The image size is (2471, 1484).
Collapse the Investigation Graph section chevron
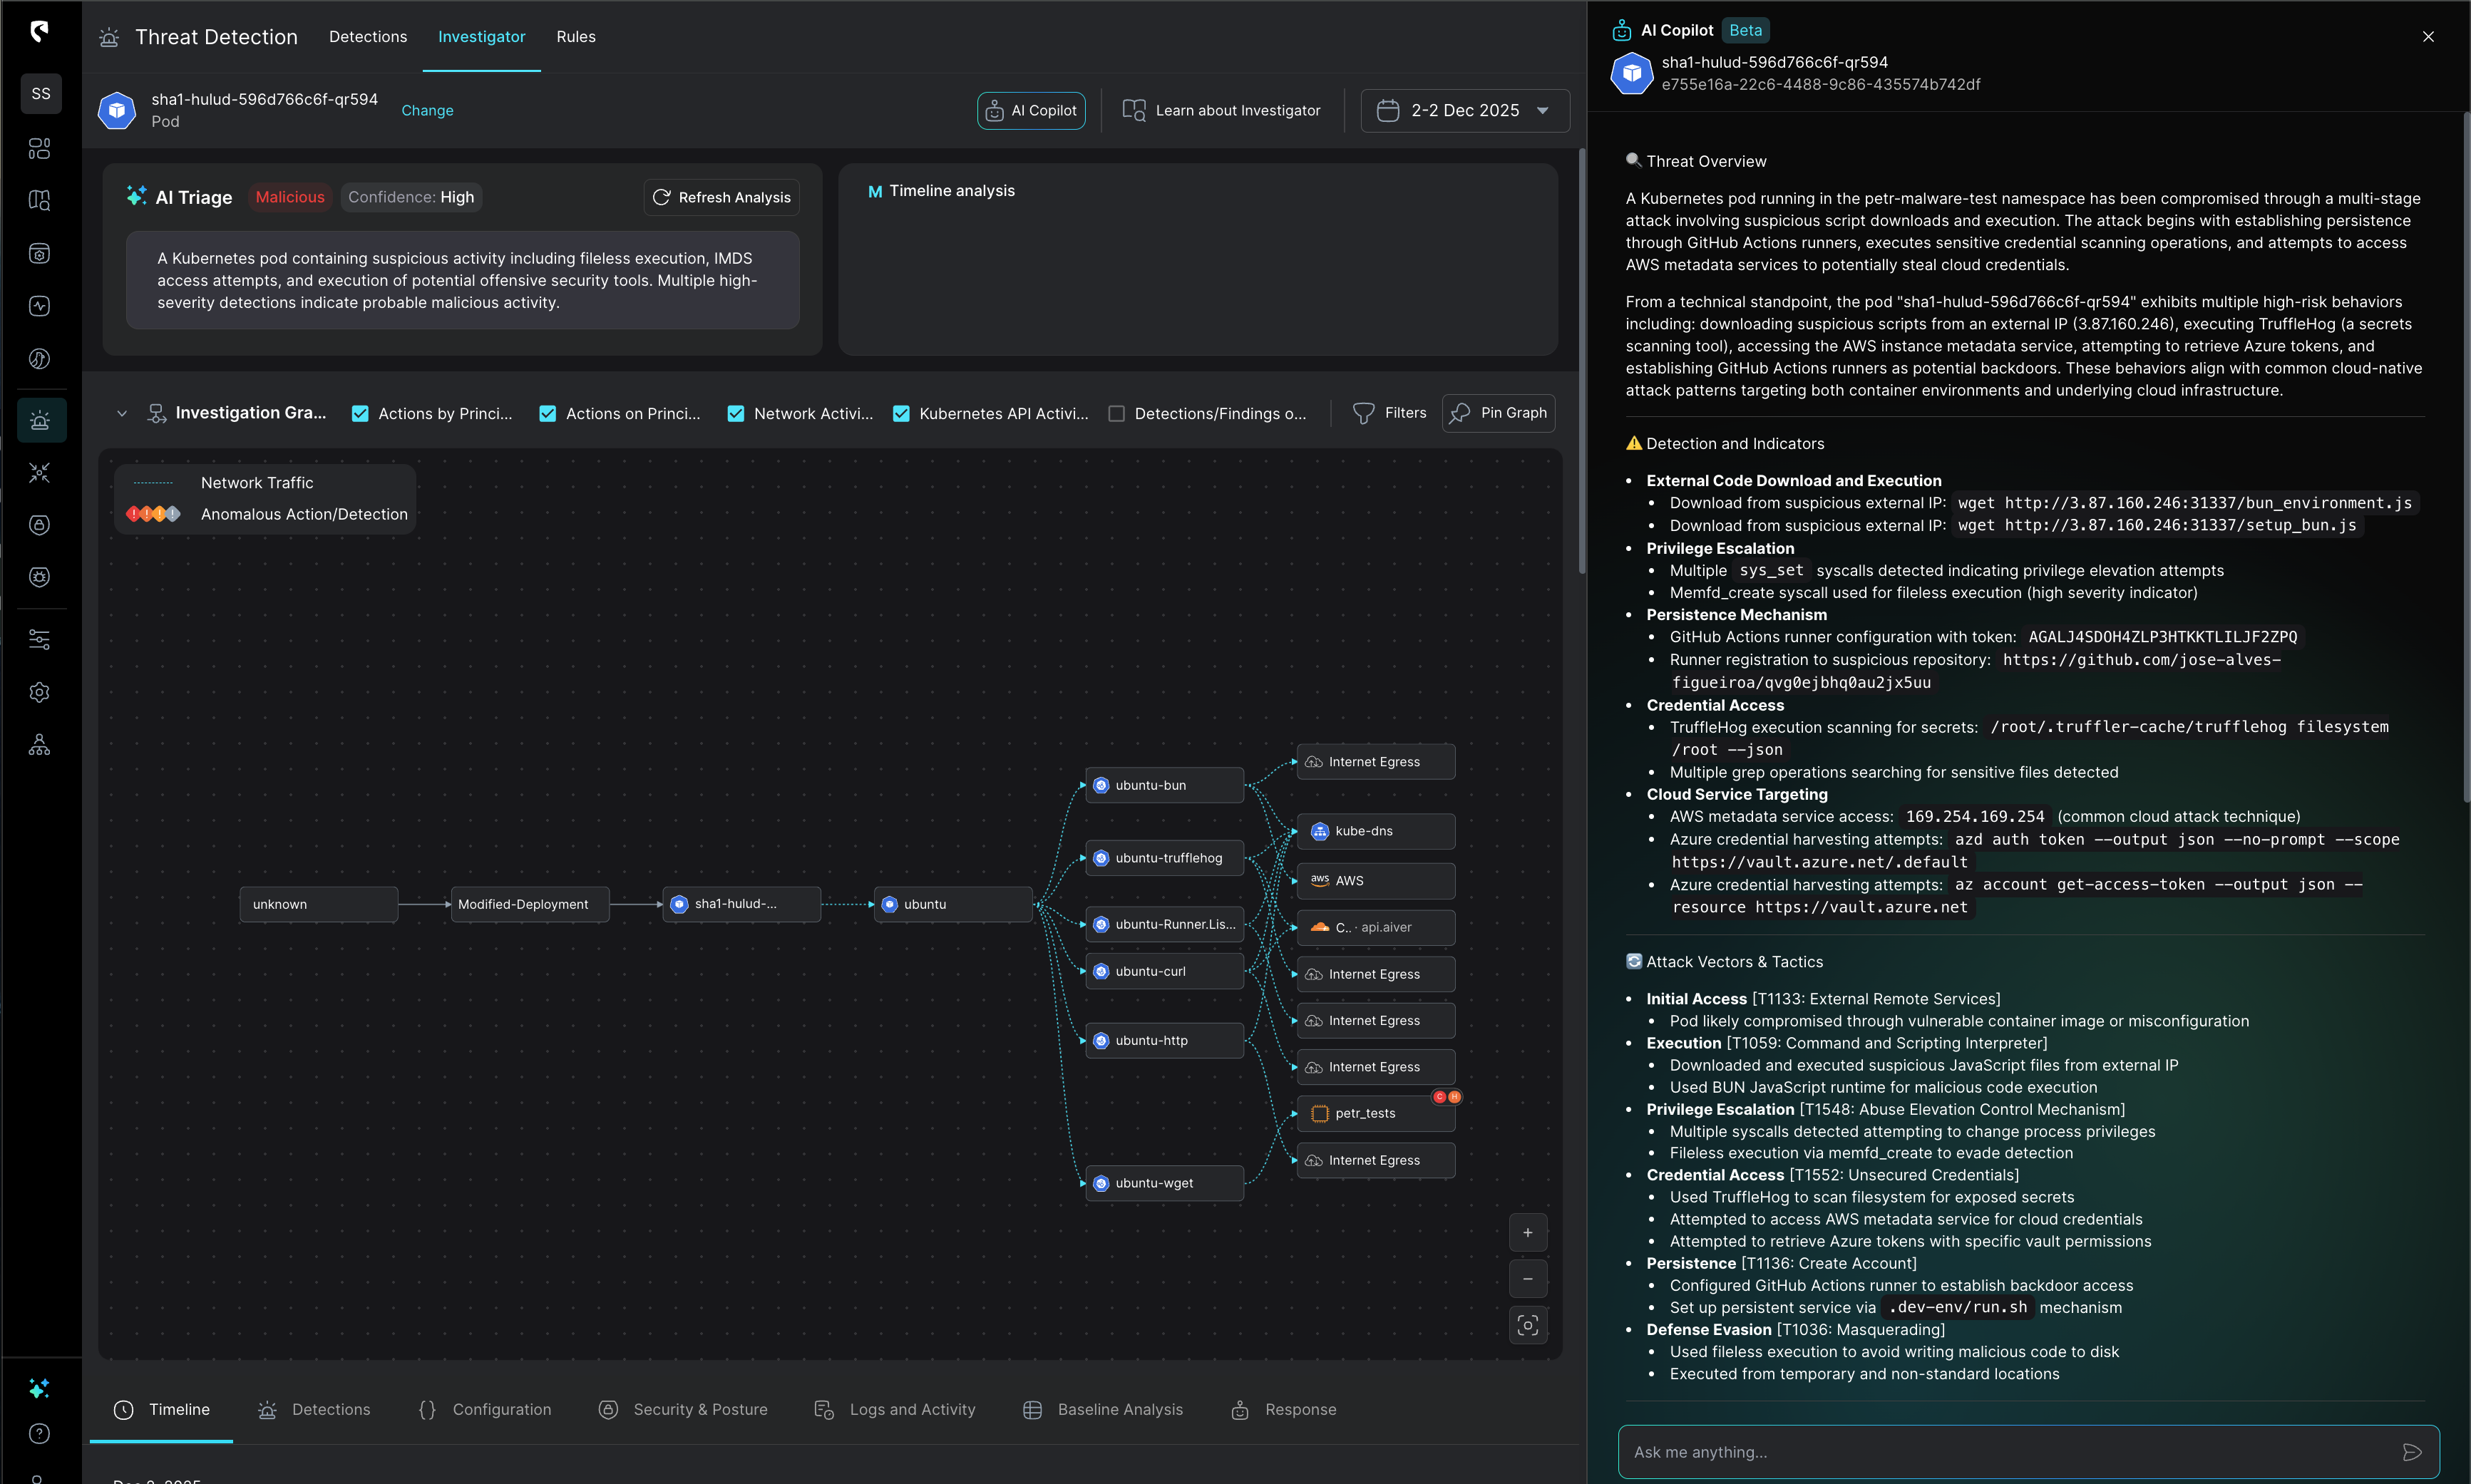122,413
